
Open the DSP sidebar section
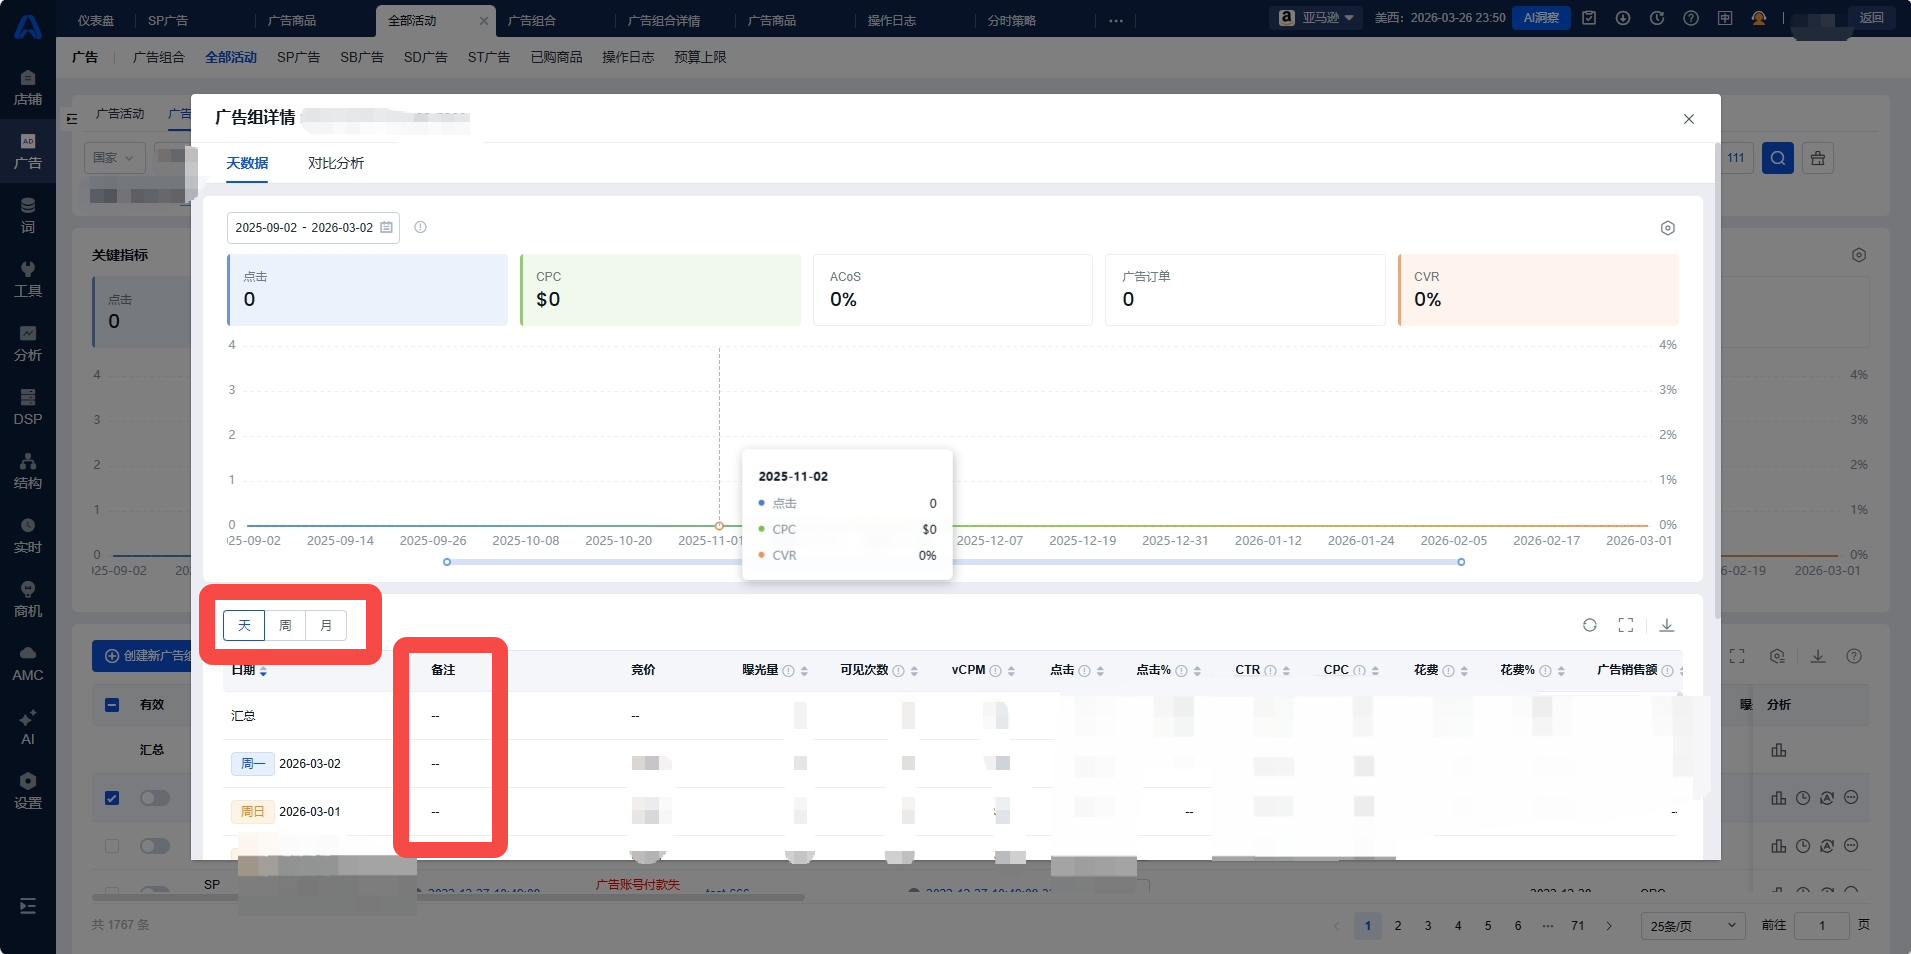pos(28,407)
